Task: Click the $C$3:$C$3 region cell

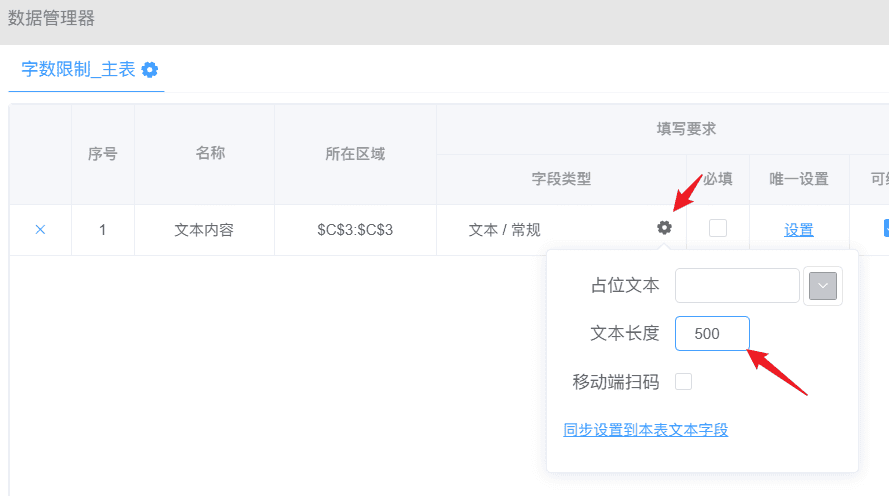Action: click(355, 230)
